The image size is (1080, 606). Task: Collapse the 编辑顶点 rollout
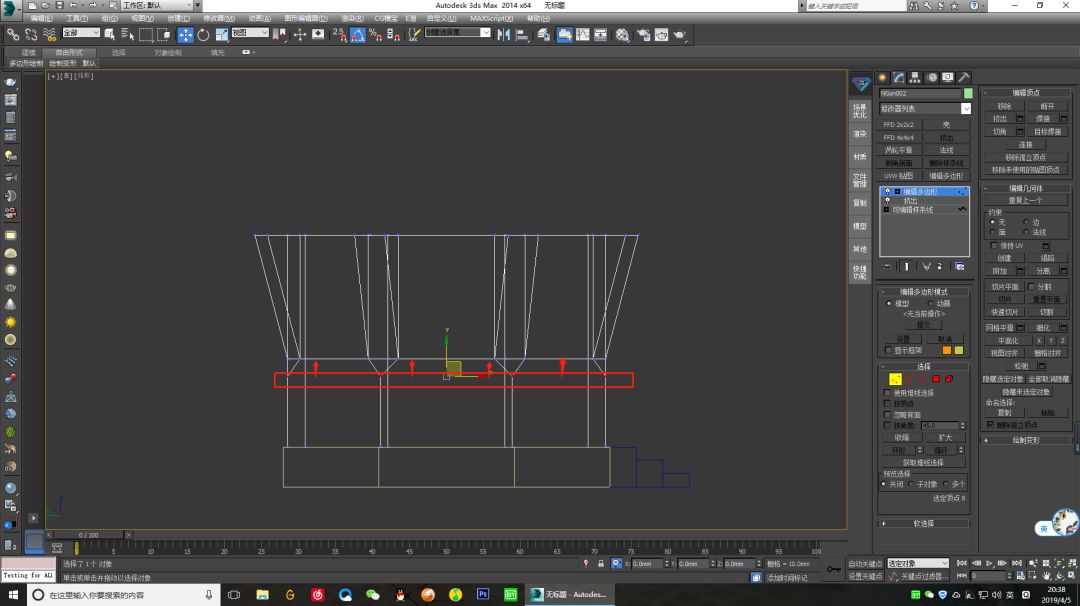pyautogui.click(x=1025, y=92)
